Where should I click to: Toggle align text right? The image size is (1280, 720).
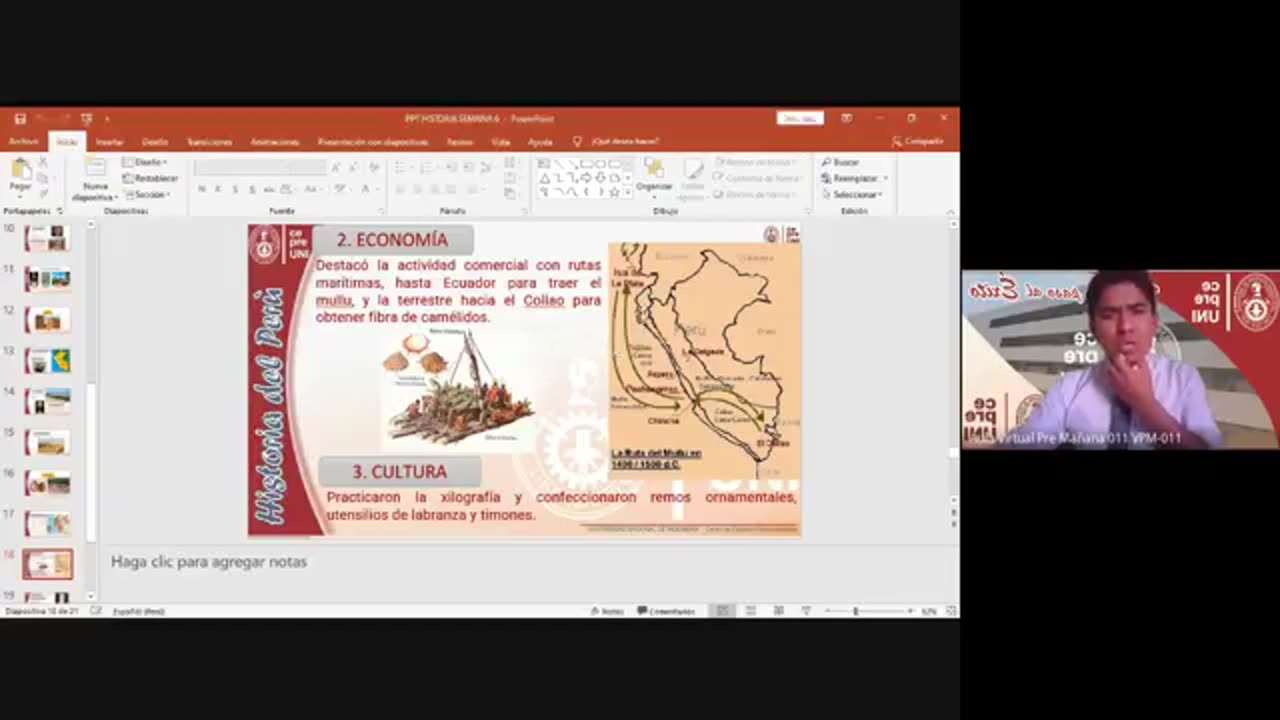click(x=434, y=189)
